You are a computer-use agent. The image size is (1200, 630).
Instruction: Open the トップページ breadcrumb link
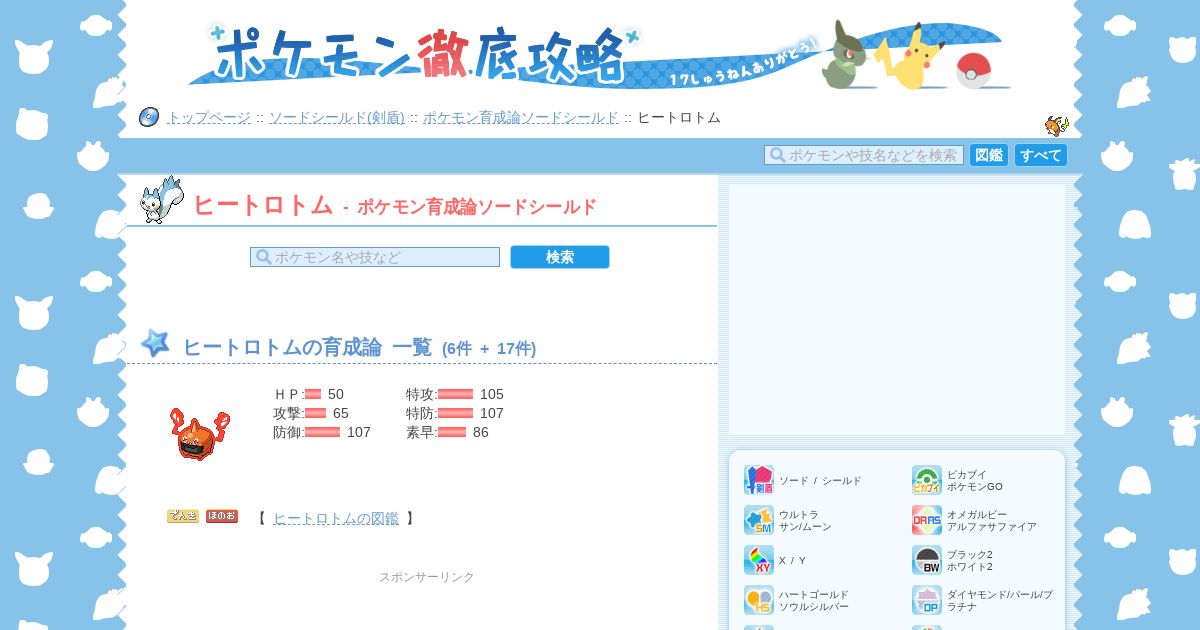pos(209,118)
